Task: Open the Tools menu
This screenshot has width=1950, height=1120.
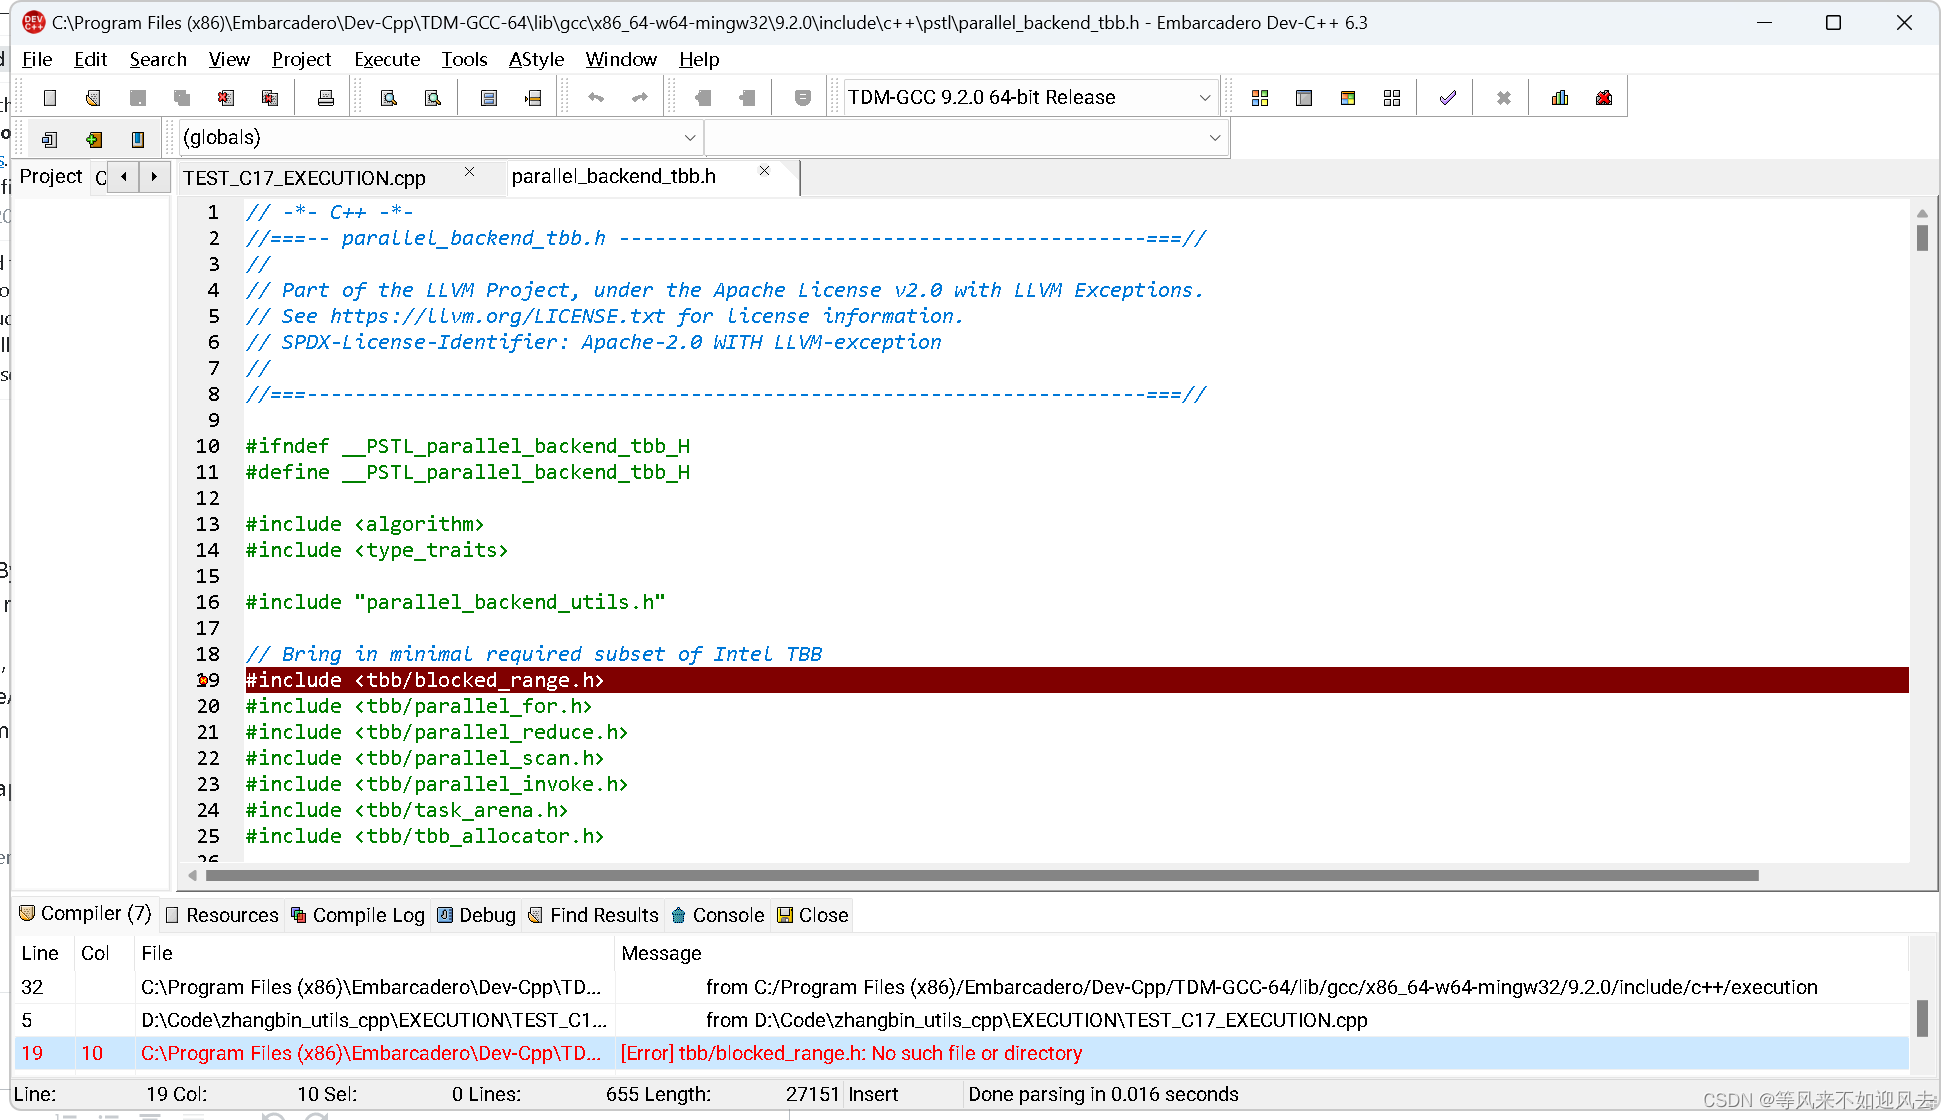Action: click(x=464, y=59)
